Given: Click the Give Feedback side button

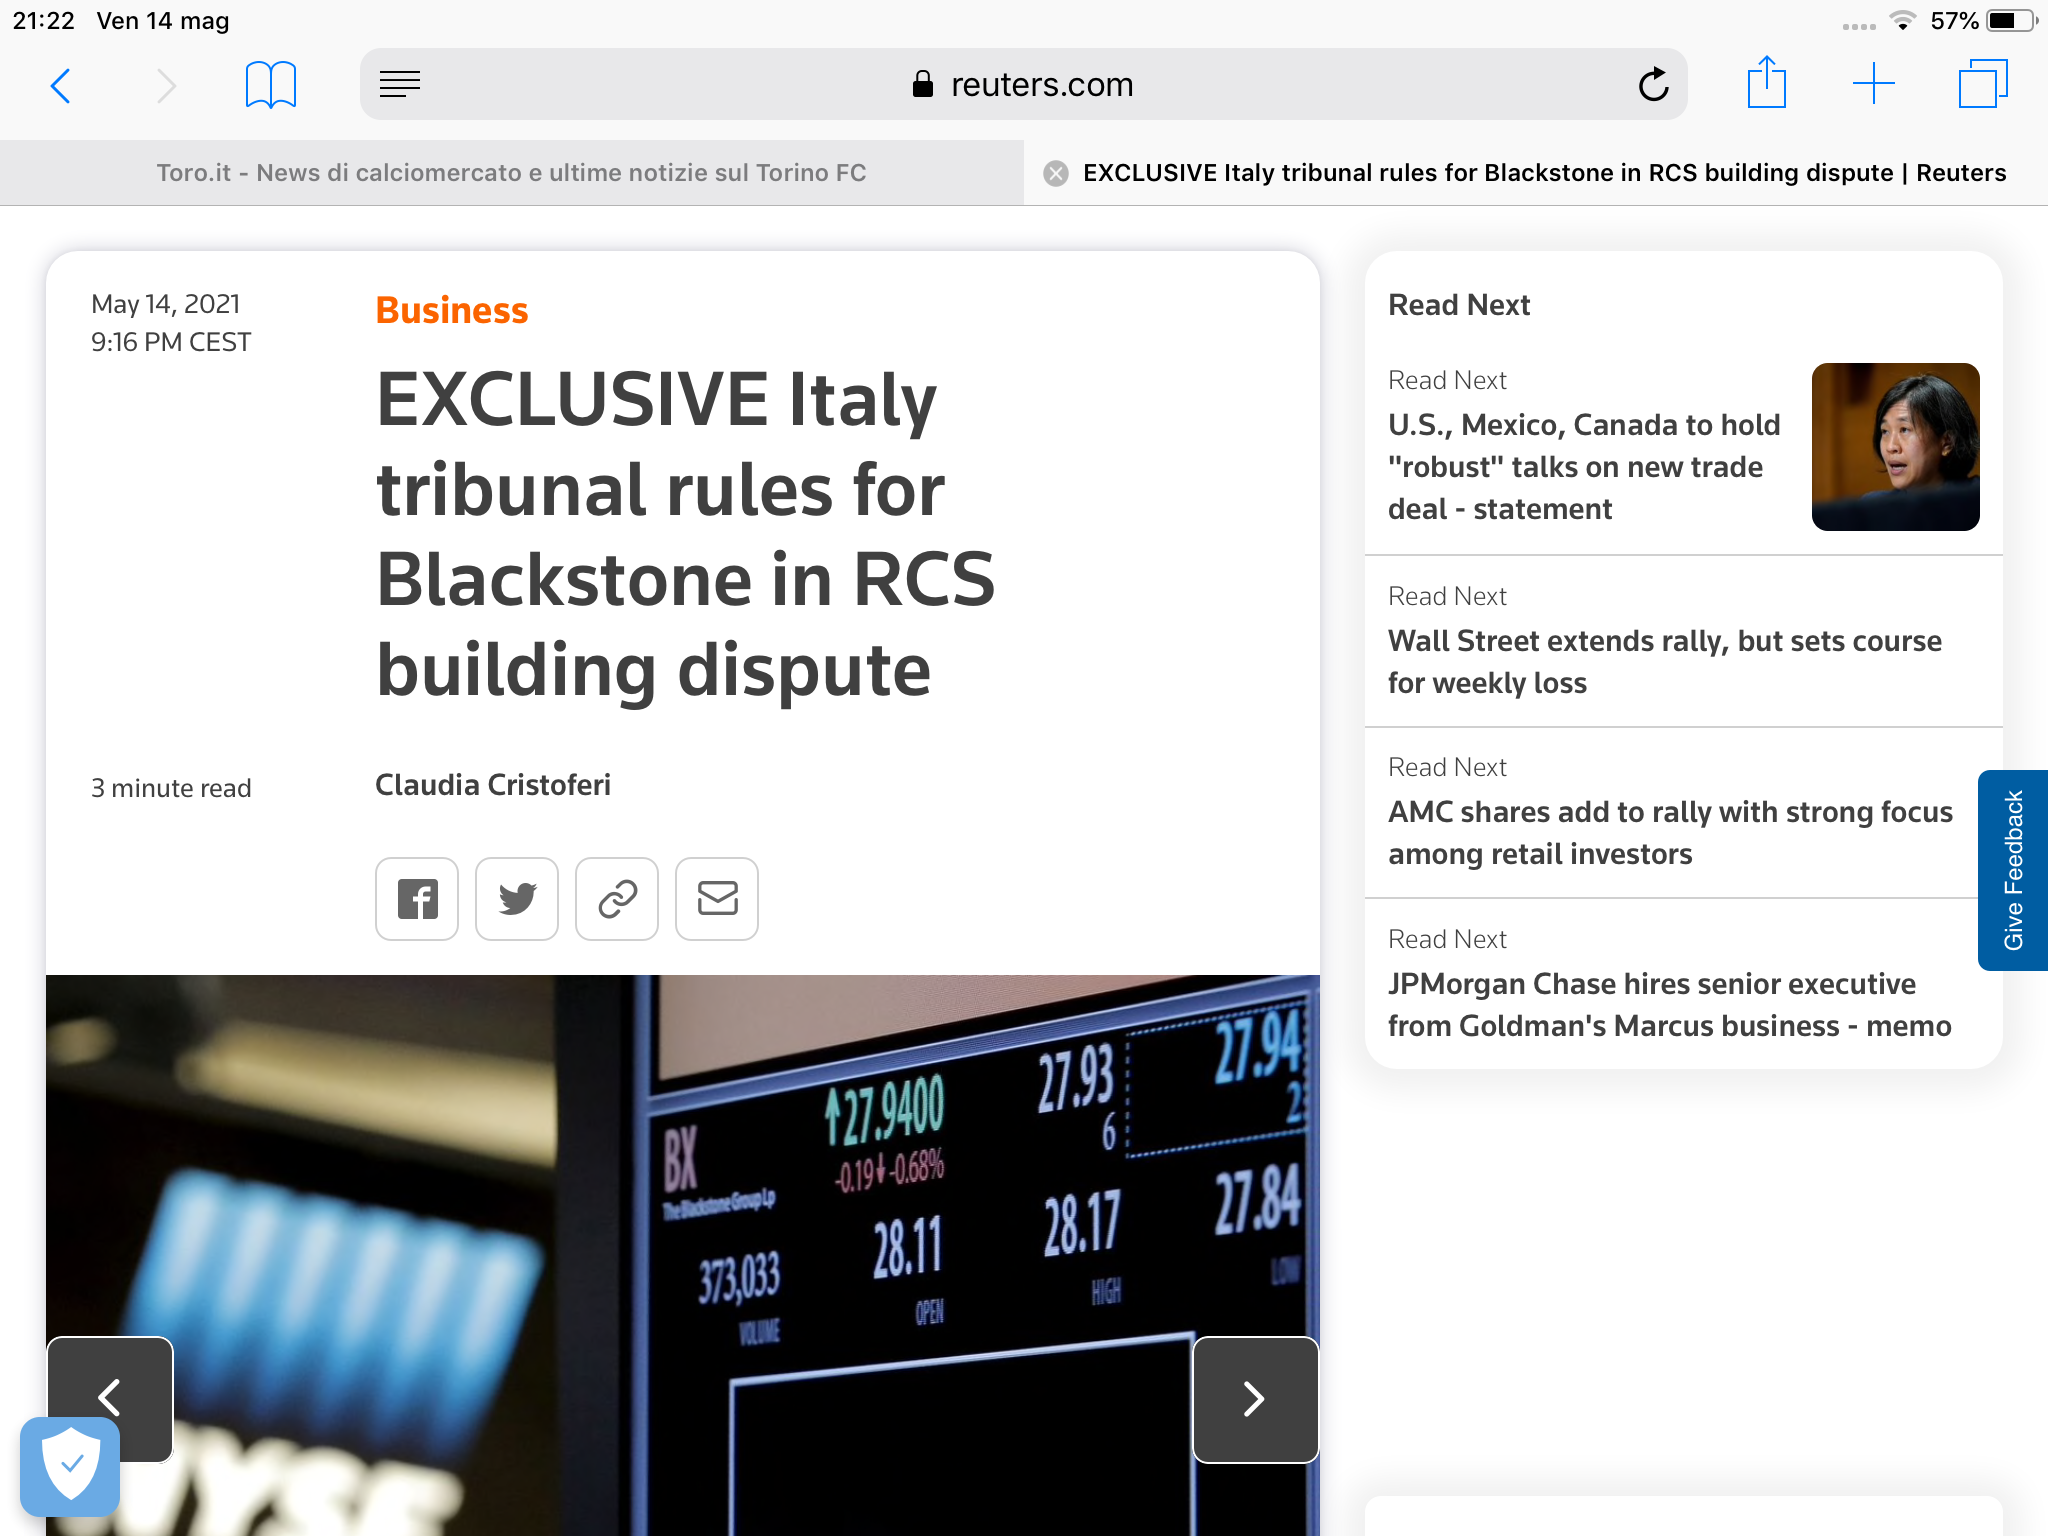Looking at the screenshot, I should pyautogui.click(x=2013, y=870).
